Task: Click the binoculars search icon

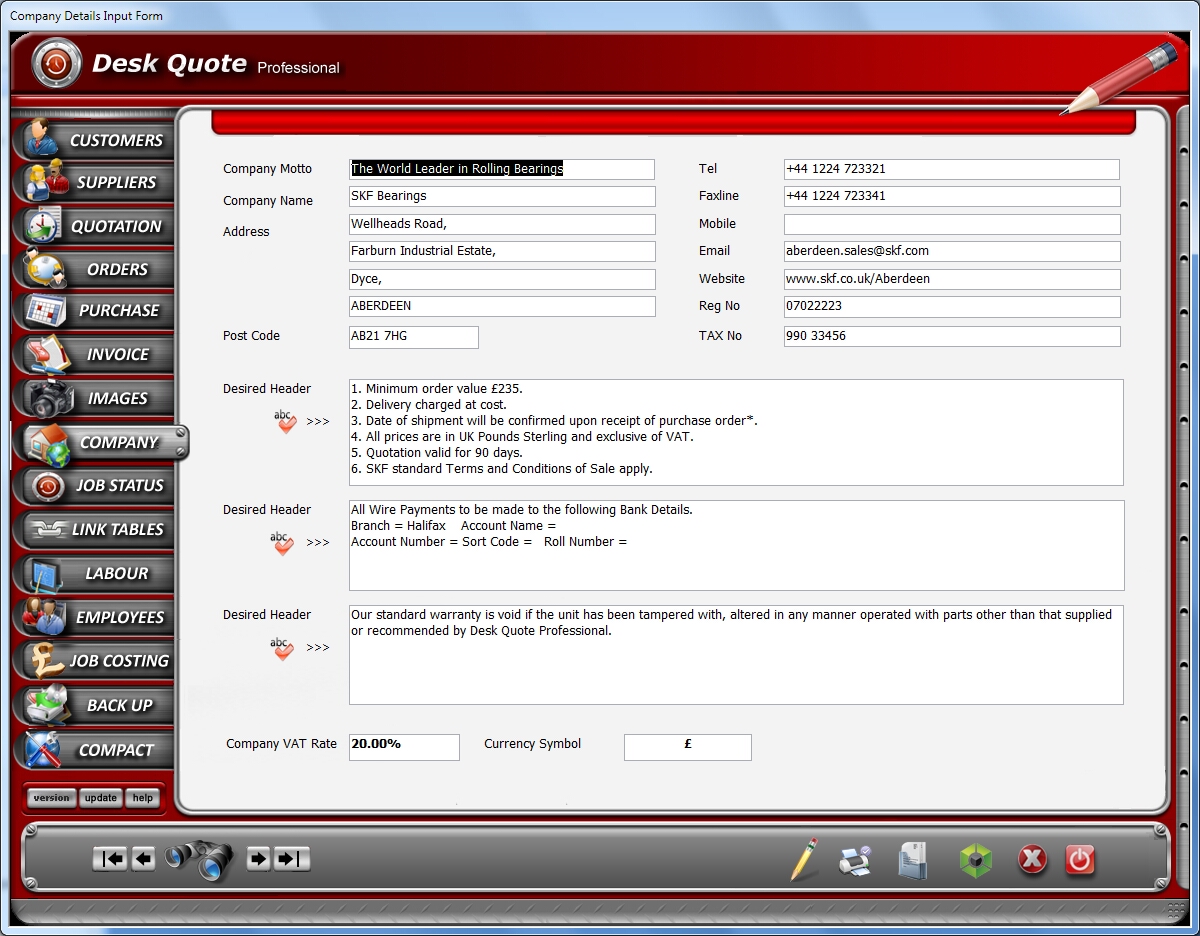Action: 198,859
